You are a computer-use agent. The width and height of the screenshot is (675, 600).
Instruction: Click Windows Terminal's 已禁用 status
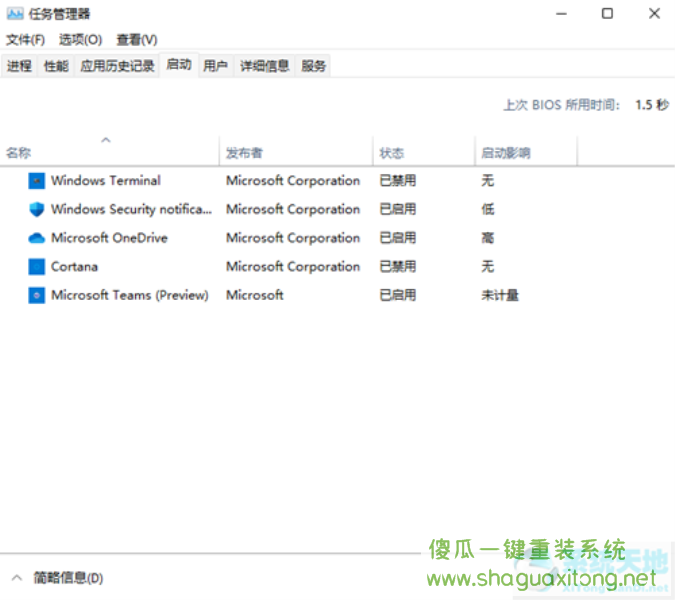point(398,181)
